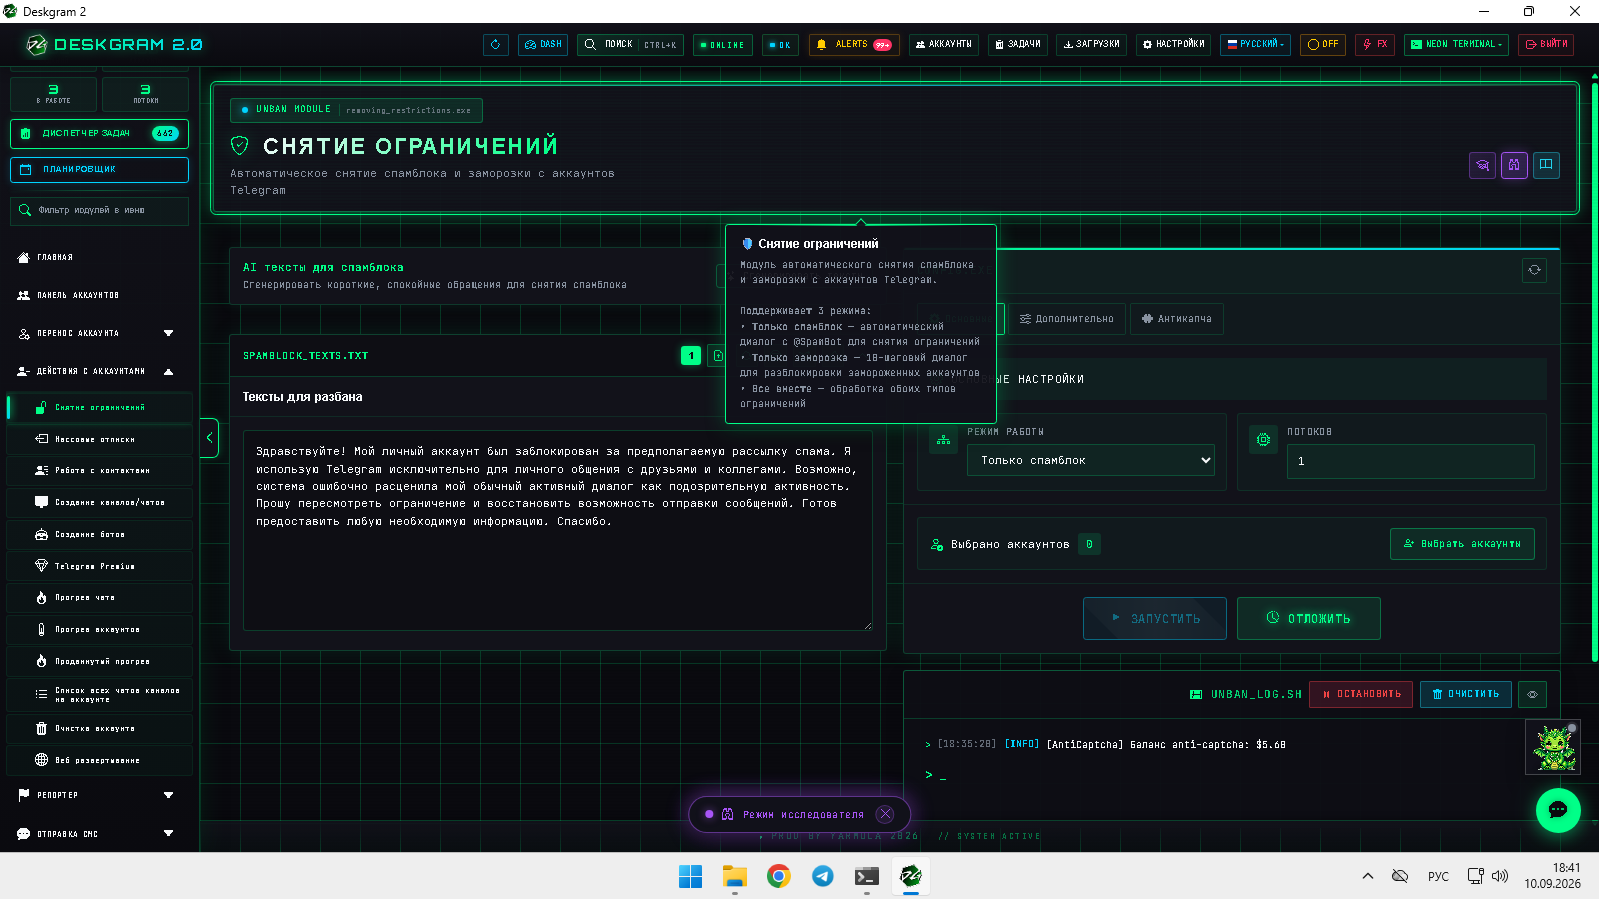Click the settings panel refresh icon
1599x899 pixels.
(1534, 270)
